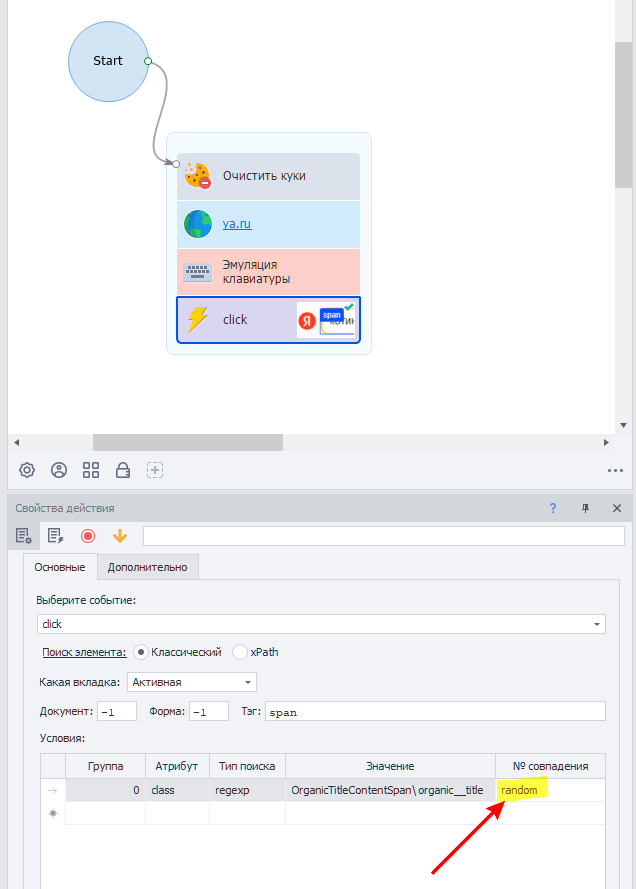The width and height of the screenshot is (636, 889).
Task: Close the Свойства действия panel
Action: coord(617,508)
